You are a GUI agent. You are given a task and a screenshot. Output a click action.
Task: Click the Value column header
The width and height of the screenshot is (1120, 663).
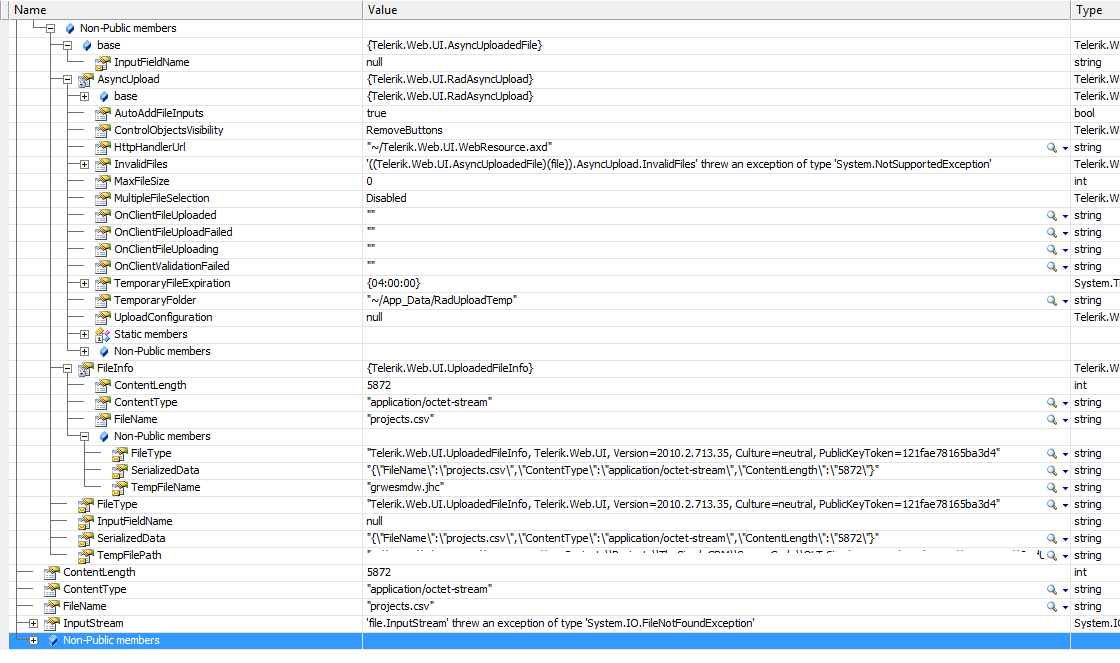tap(716, 10)
